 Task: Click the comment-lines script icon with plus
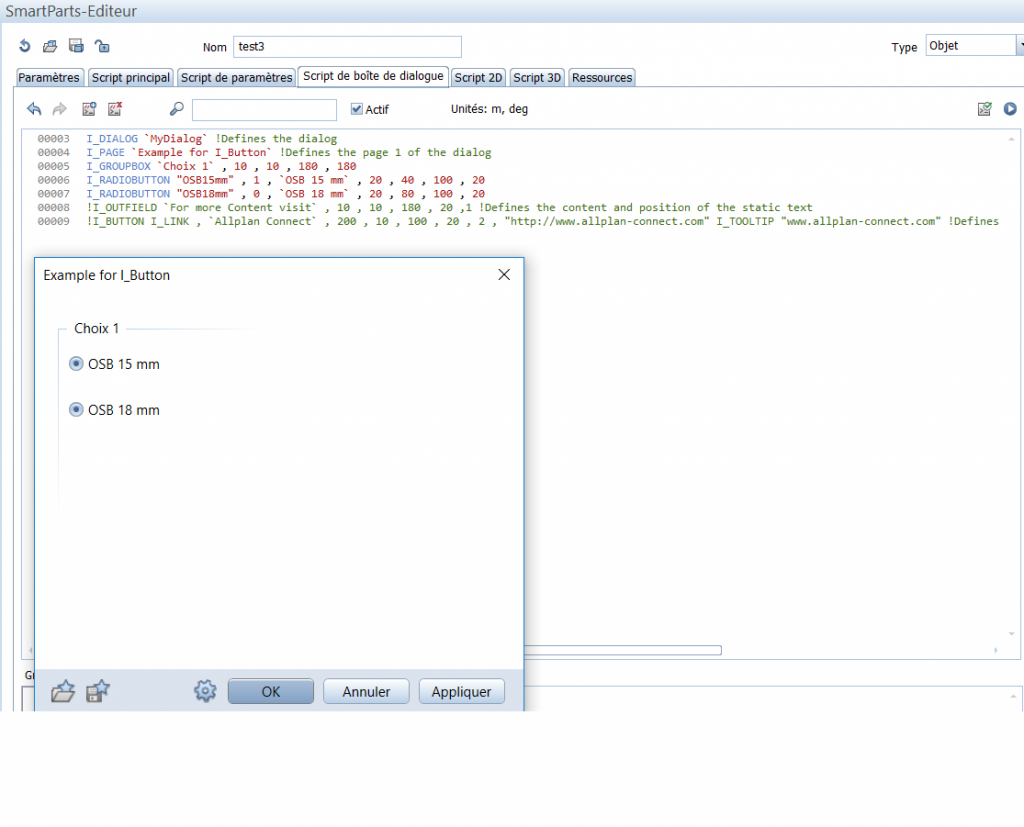click(x=89, y=108)
